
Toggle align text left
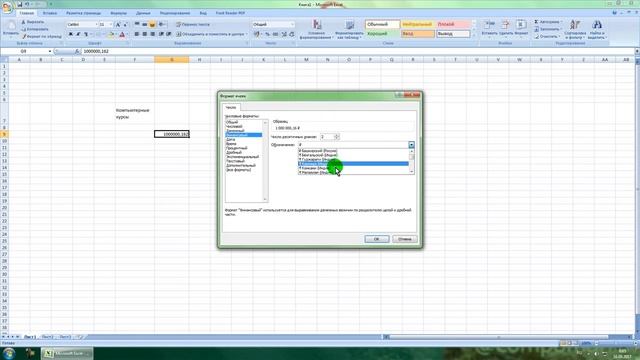137,34
